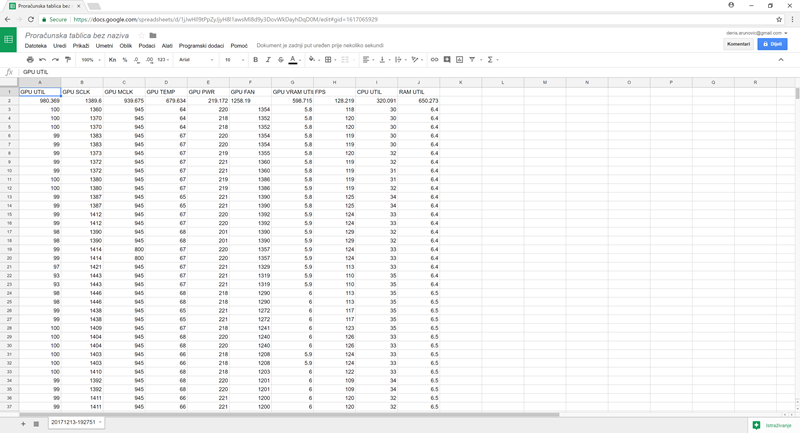This screenshot has height=433, width=800.
Task: Open the Oblik menu
Action: (x=126, y=45)
